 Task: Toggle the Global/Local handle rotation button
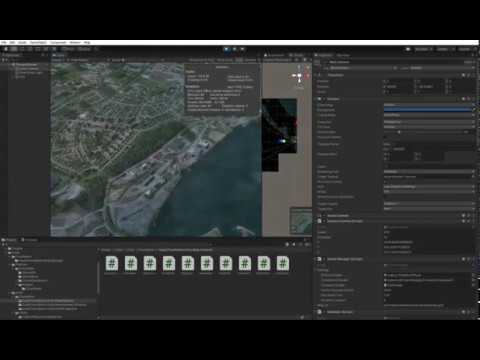[x=84, y=49]
